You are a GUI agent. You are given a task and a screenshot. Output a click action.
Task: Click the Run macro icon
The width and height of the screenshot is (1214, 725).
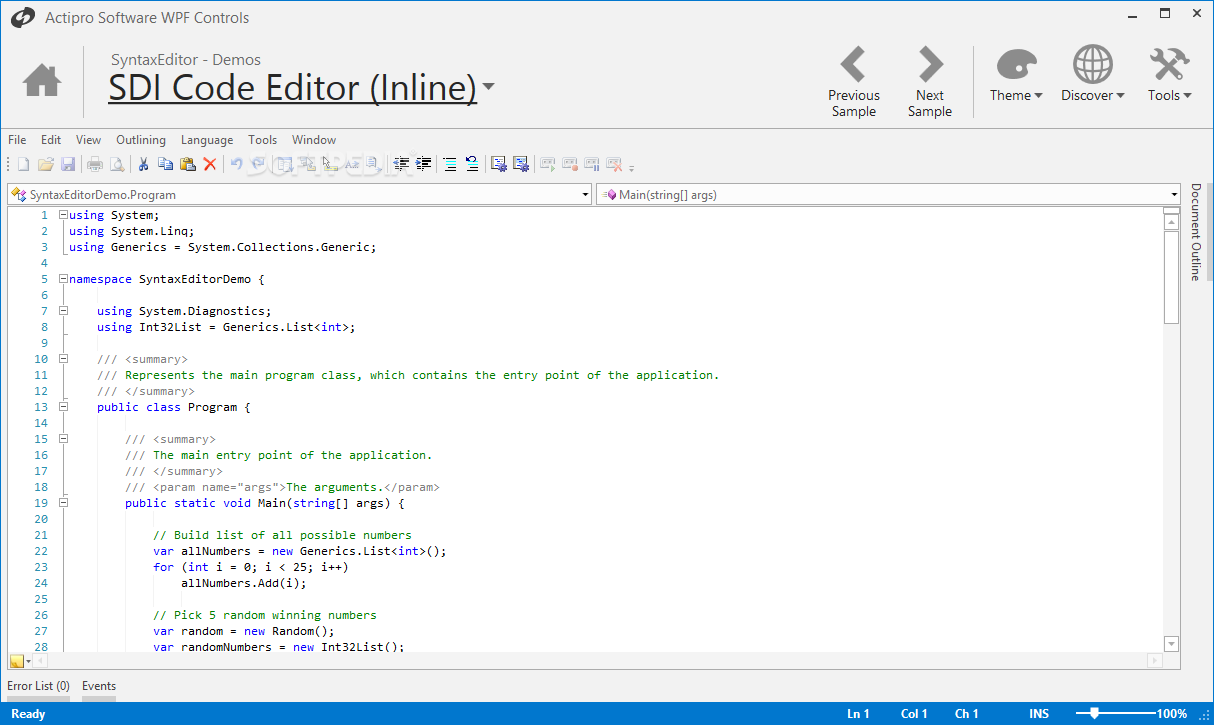coord(547,164)
